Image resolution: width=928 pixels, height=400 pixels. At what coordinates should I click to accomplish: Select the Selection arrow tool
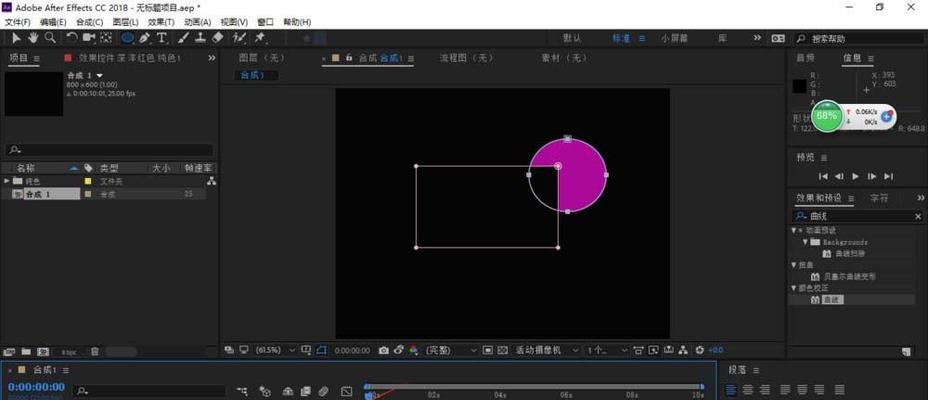click(17, 38)
